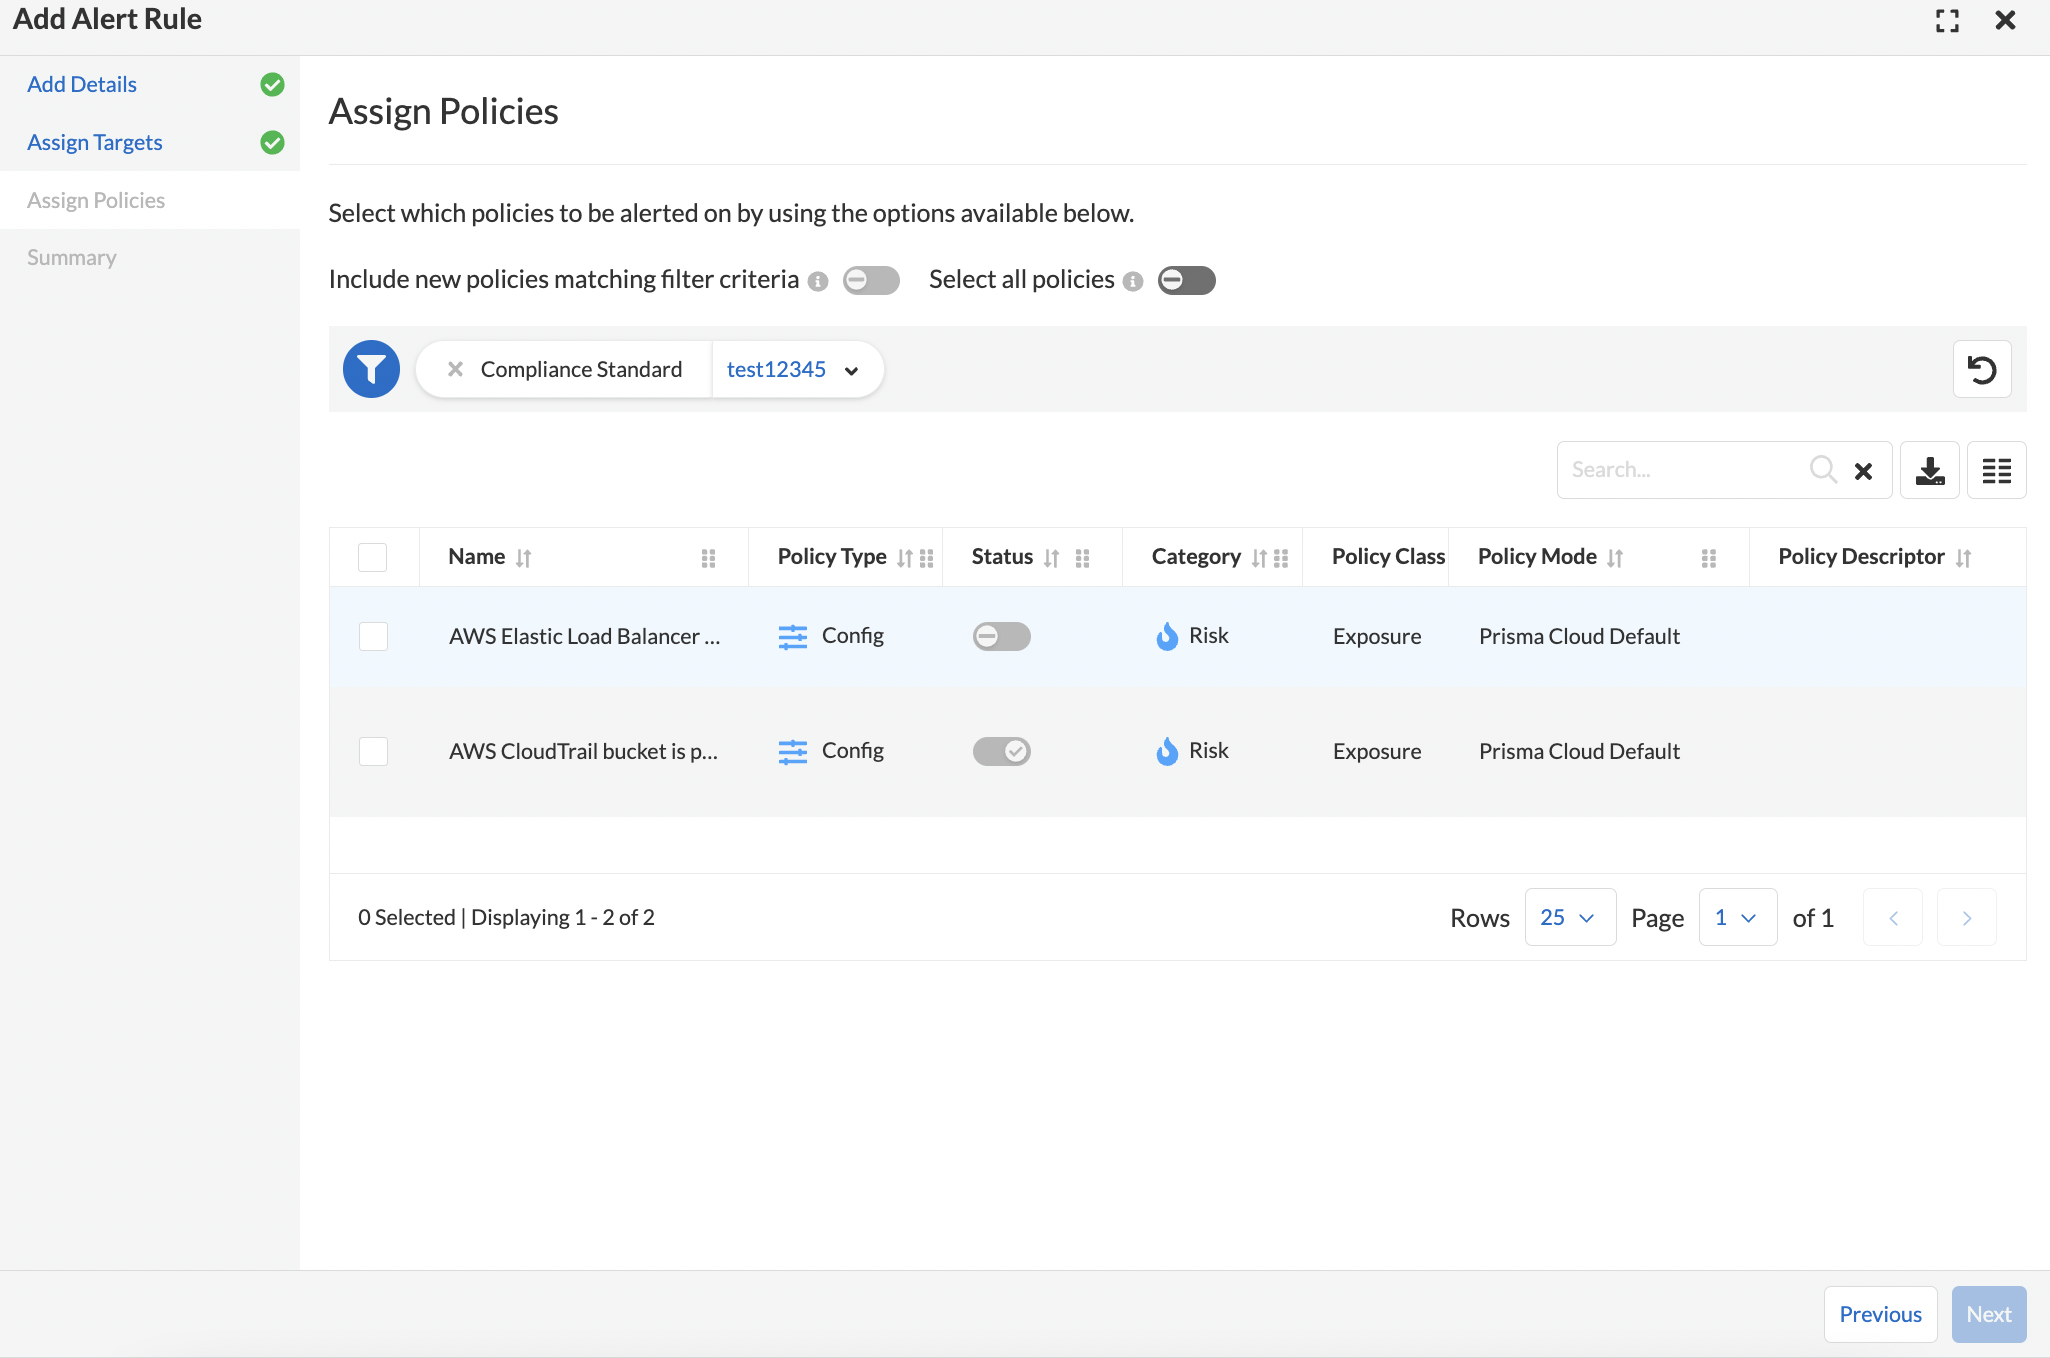The width and height of the screenshot is (2050, 1358).
Task: Clear the search with the X icon
Action: 1864,470
